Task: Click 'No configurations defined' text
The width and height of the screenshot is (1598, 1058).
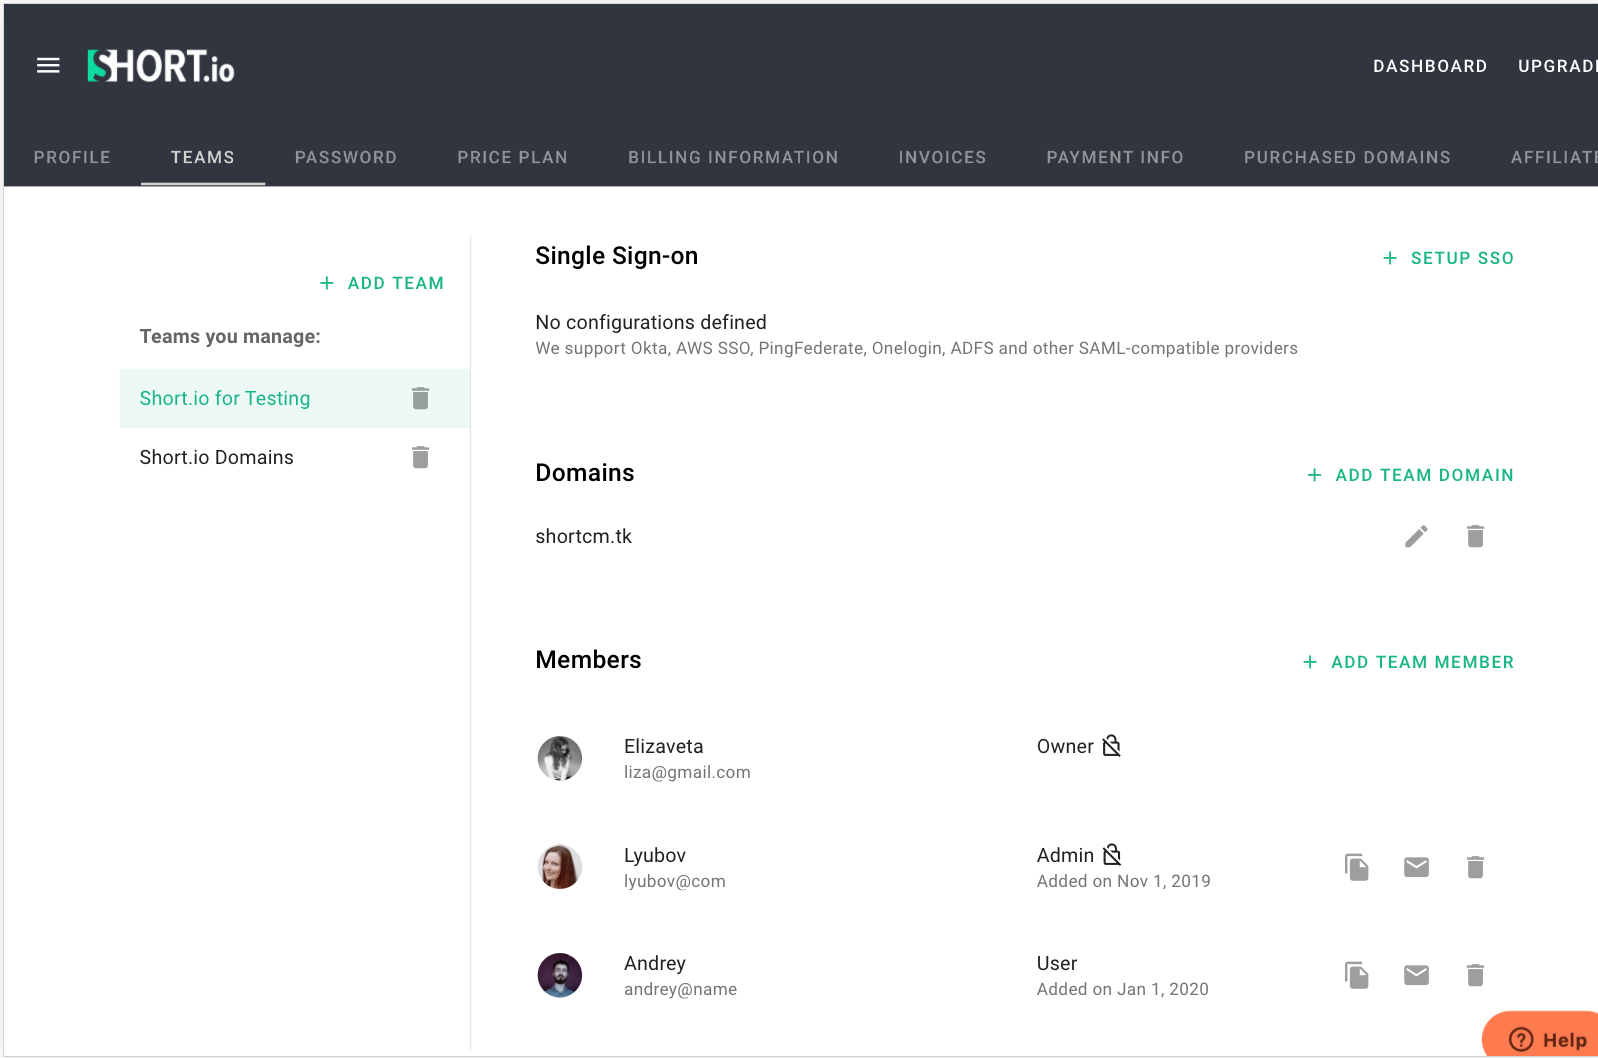Action: click(651, 322)
